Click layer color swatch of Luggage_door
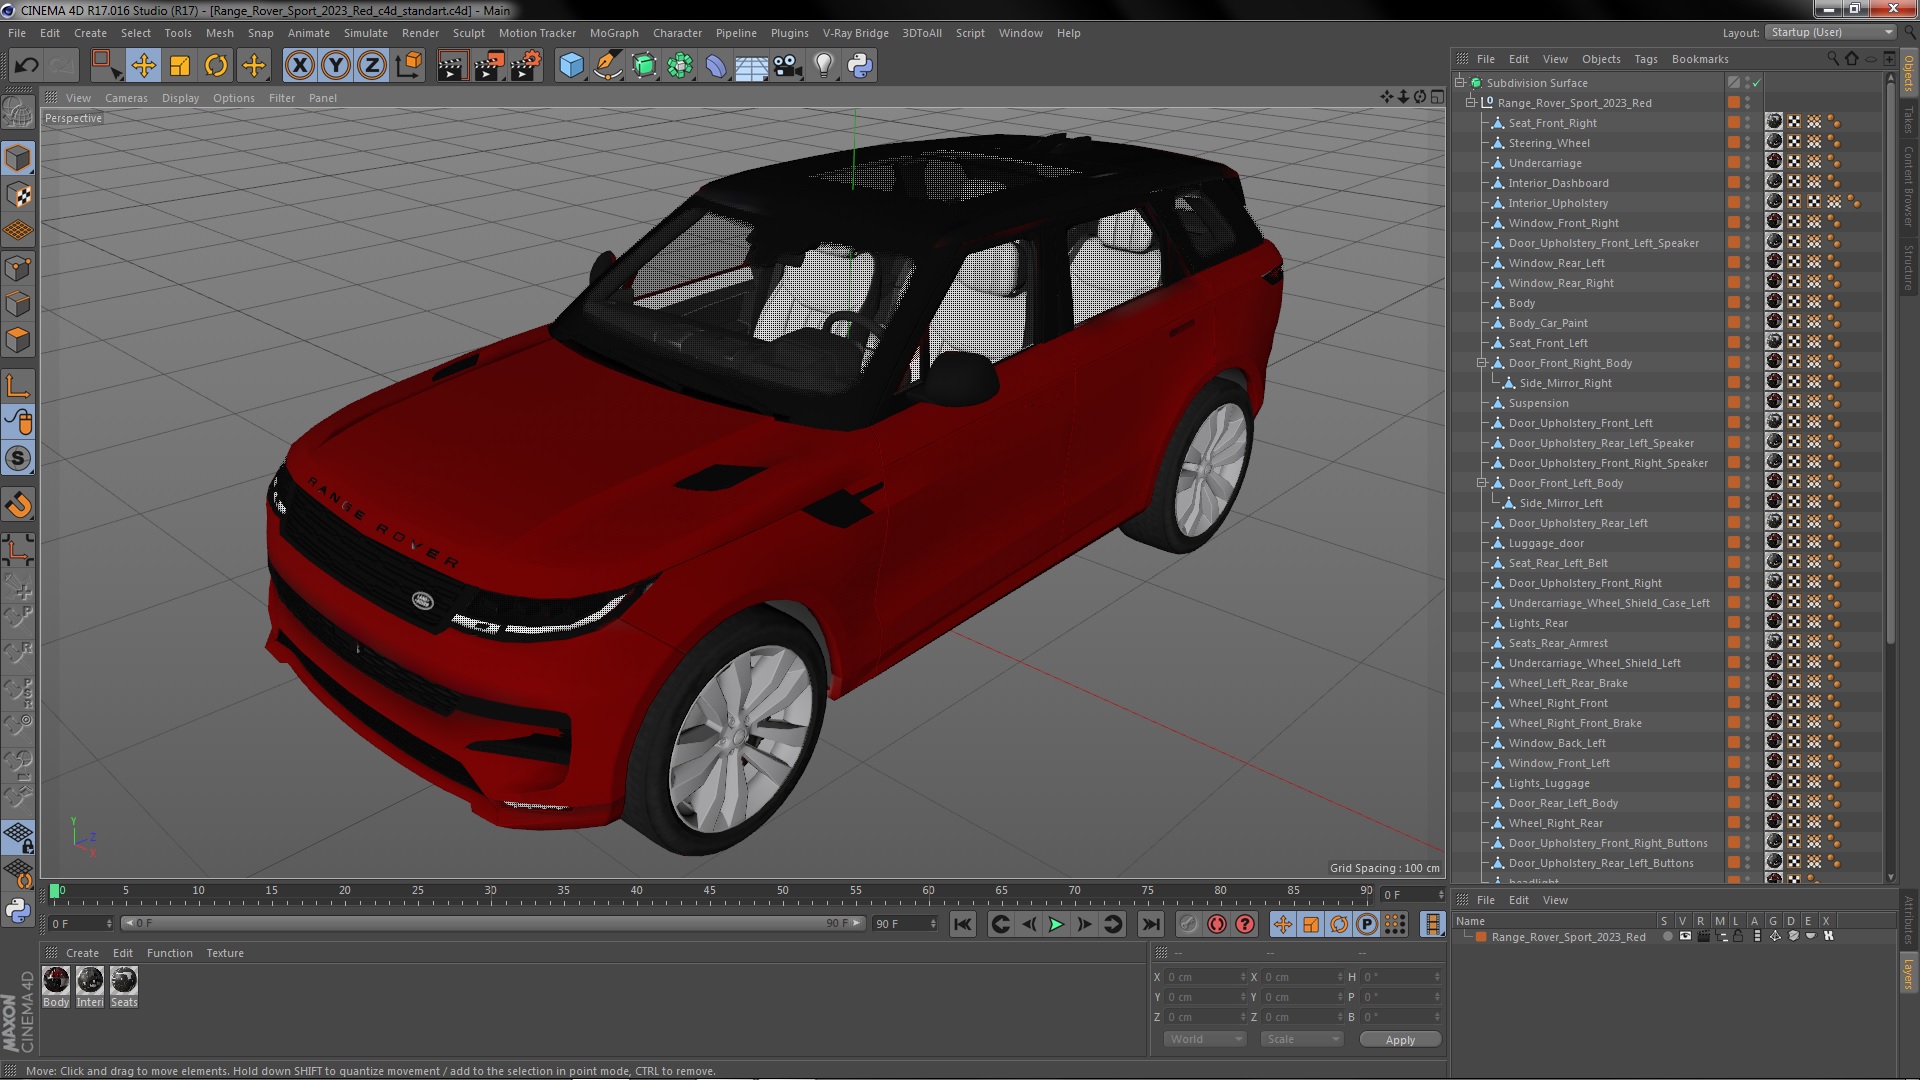This screenshot has height=1080, width=1920. (x=1734, y=543)
